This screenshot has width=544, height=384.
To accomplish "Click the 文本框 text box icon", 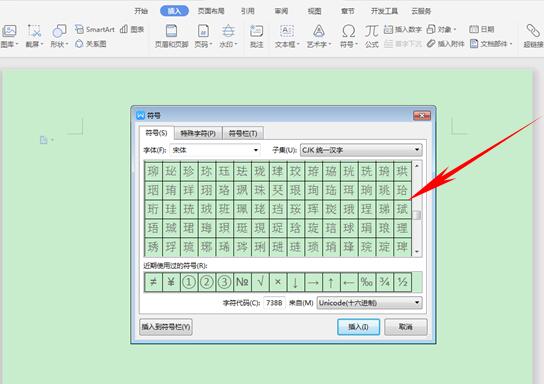I will 287,31.
